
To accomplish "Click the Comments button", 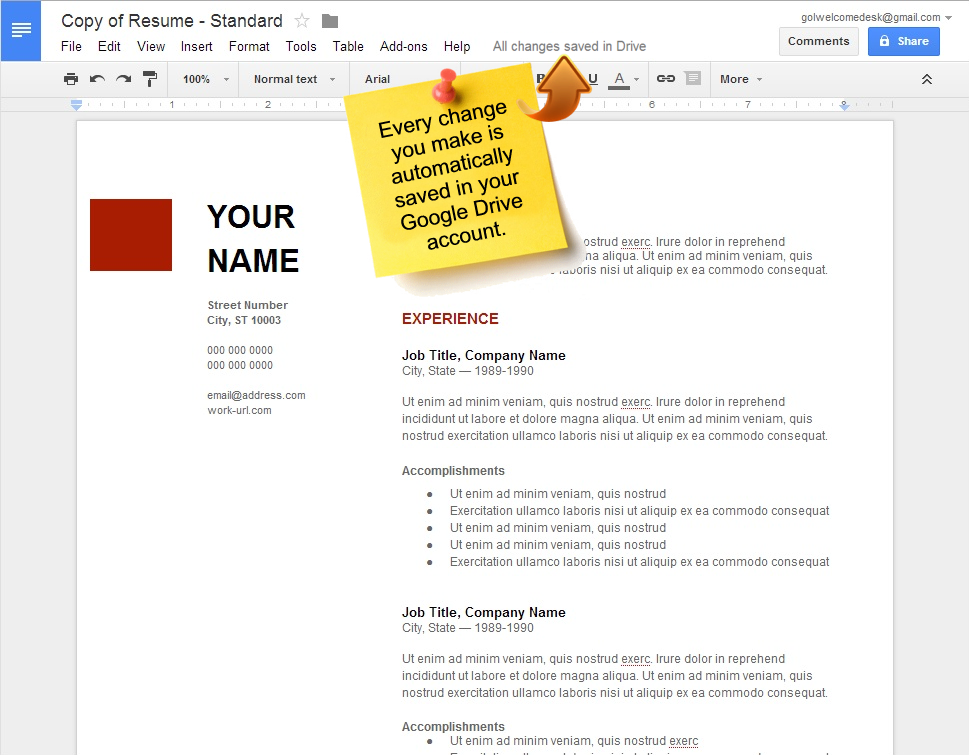I will [x=818, y=41].
